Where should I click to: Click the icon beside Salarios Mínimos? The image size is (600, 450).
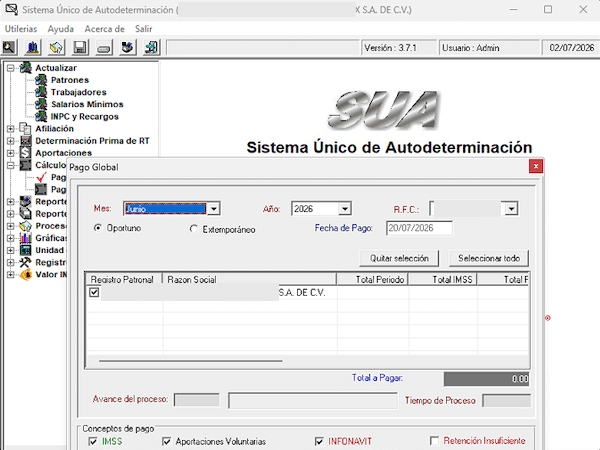[41, 104]
